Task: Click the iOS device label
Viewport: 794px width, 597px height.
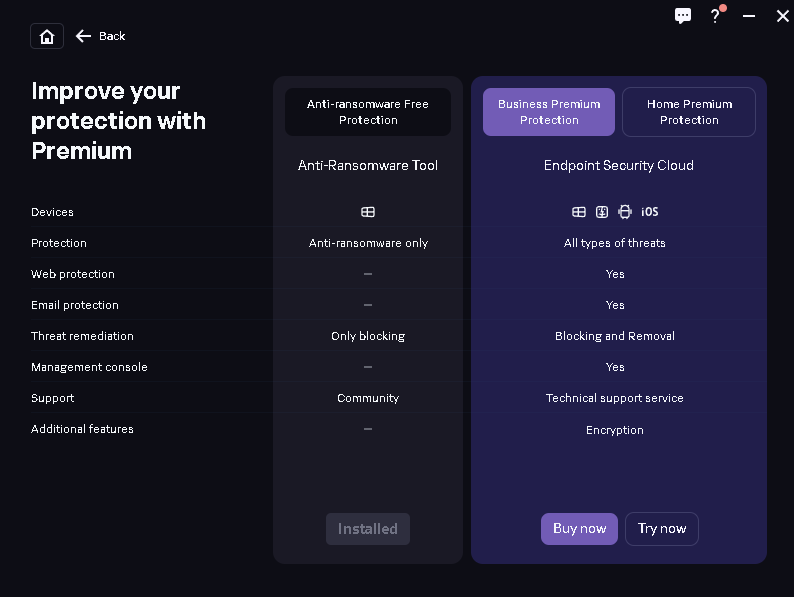Action: pos(650,212)
